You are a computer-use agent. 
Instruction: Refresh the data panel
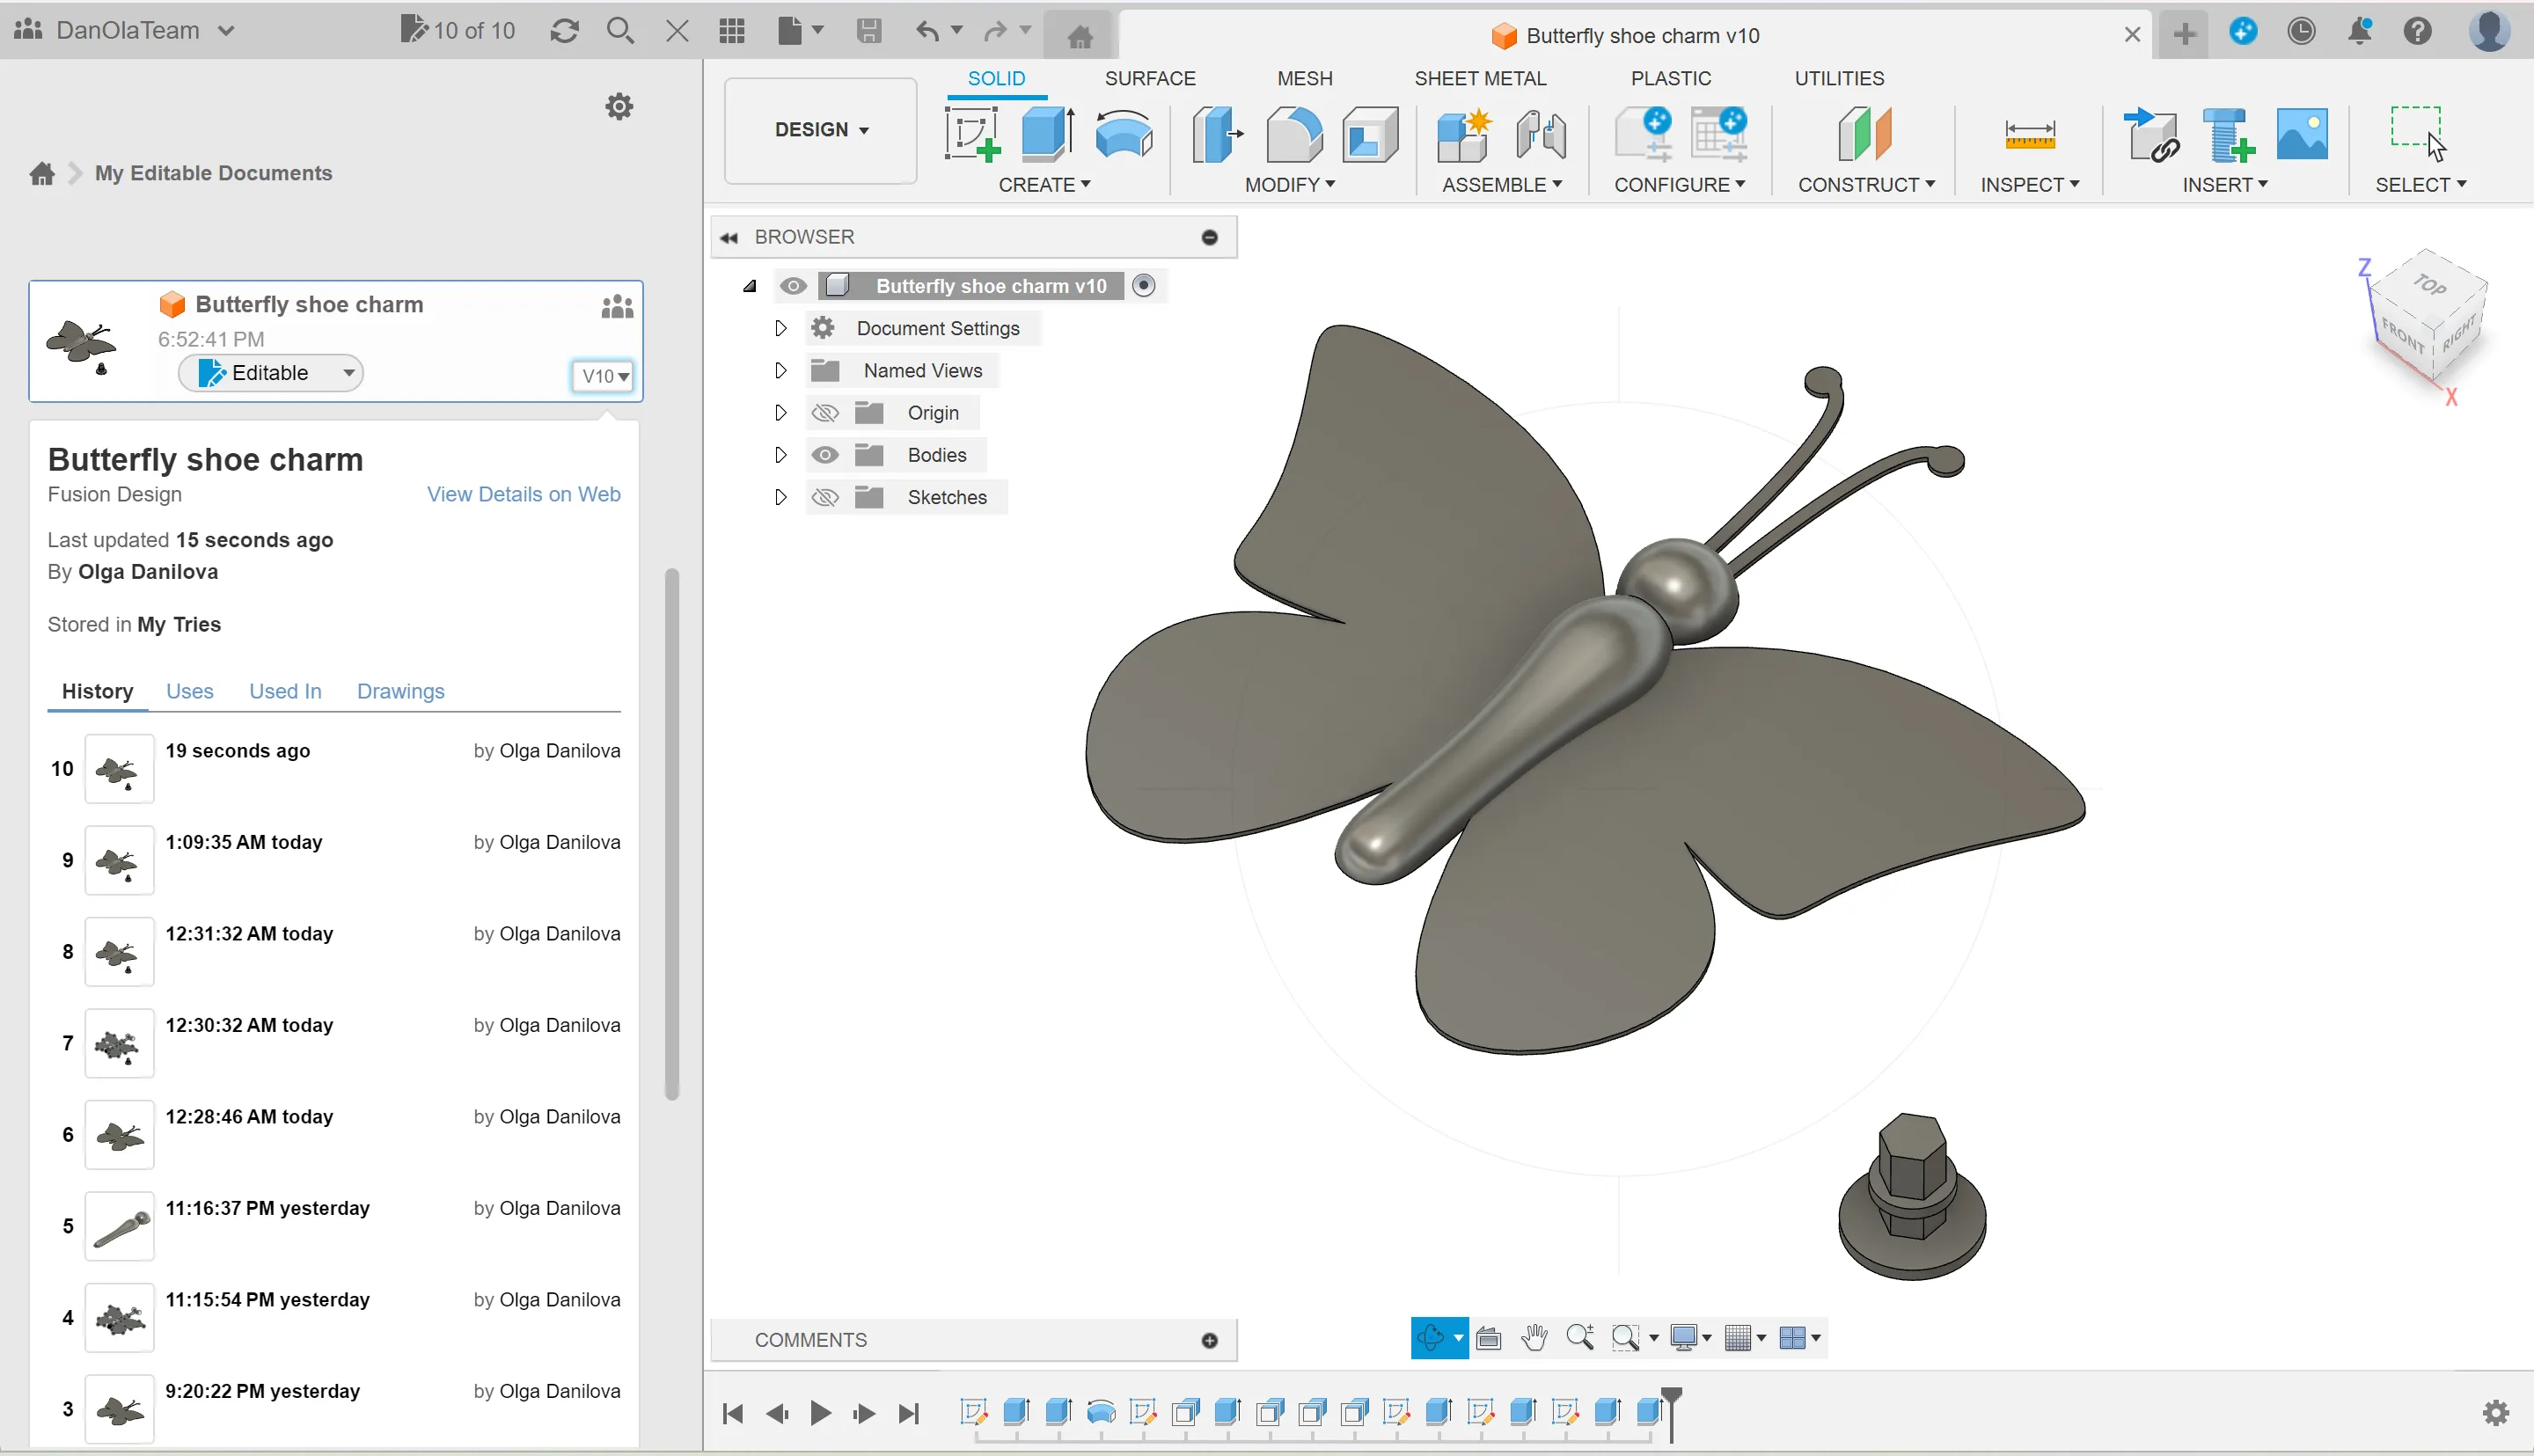point(564,31)
